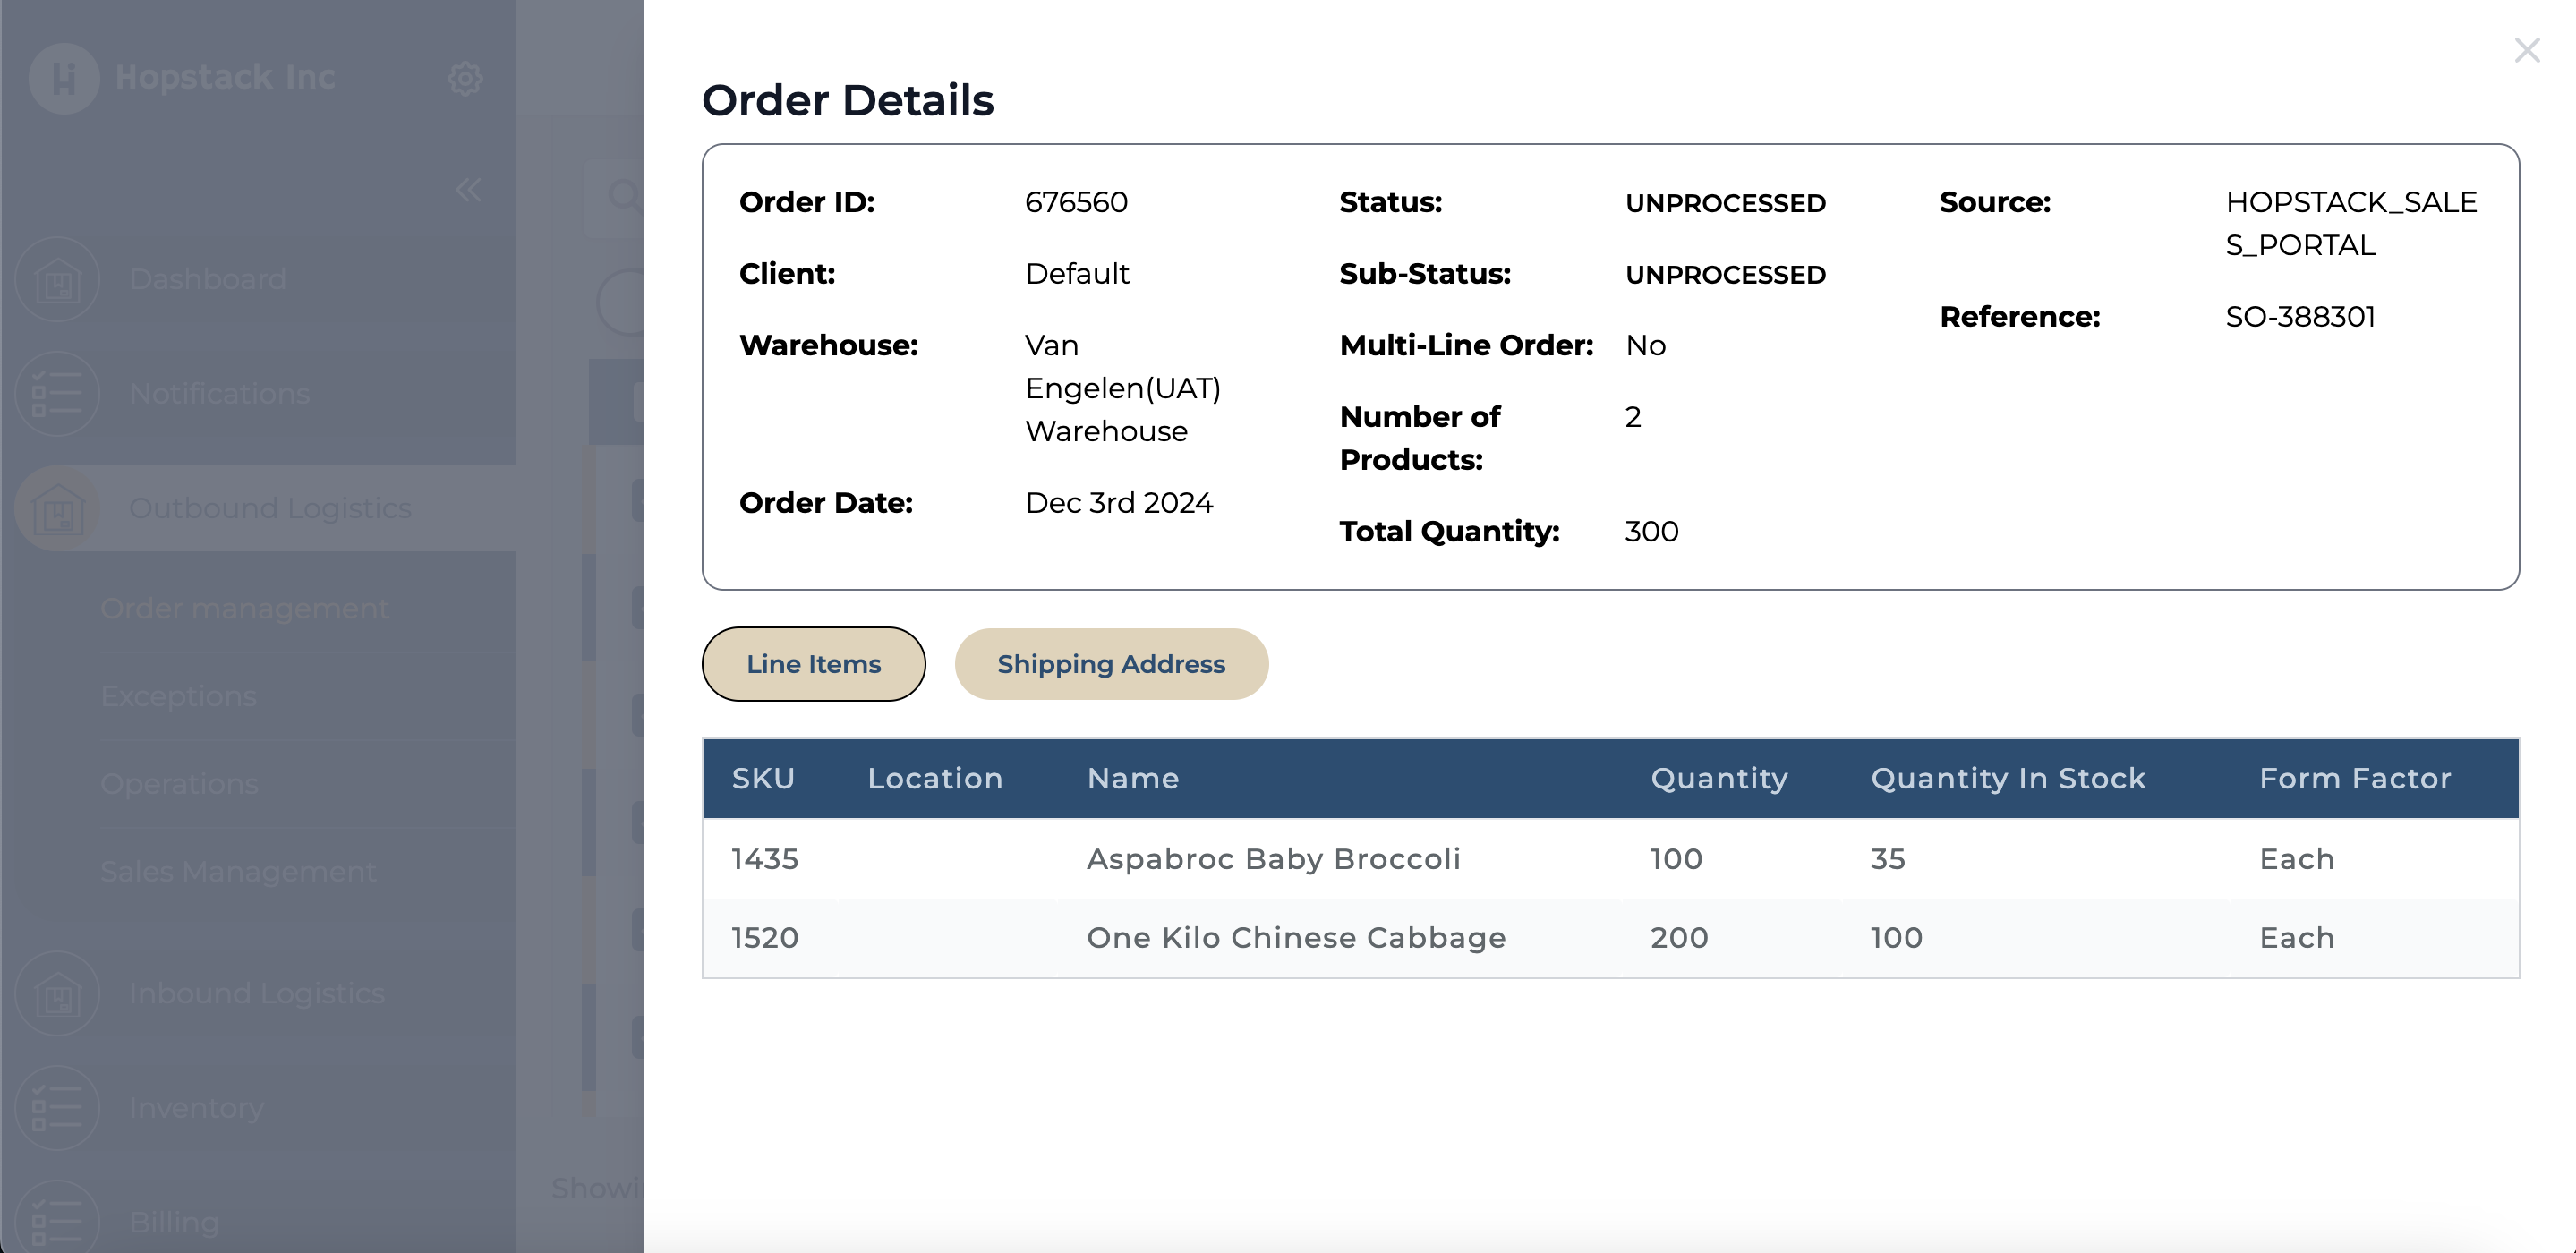The width and height of the screenshot is (2576, 1253).
Task: Click the Hopstack Inc logo icon
Action: click(64, 78)
